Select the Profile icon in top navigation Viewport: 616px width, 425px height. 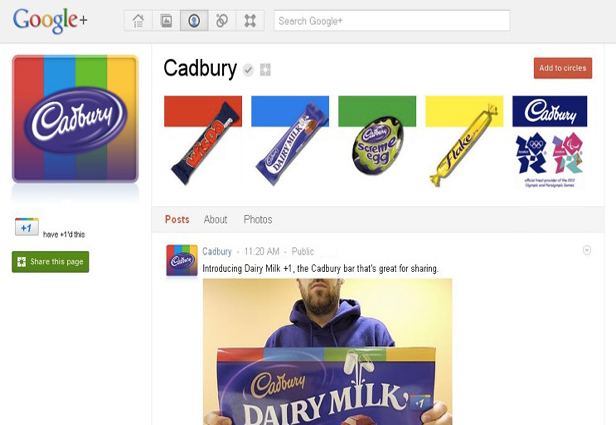194,20
